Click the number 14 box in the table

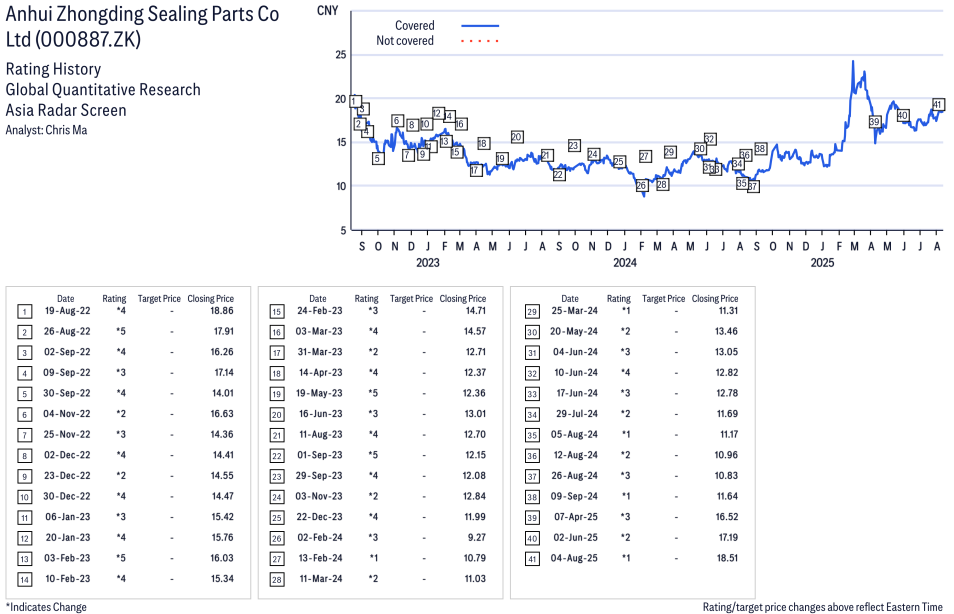[24, 579]
